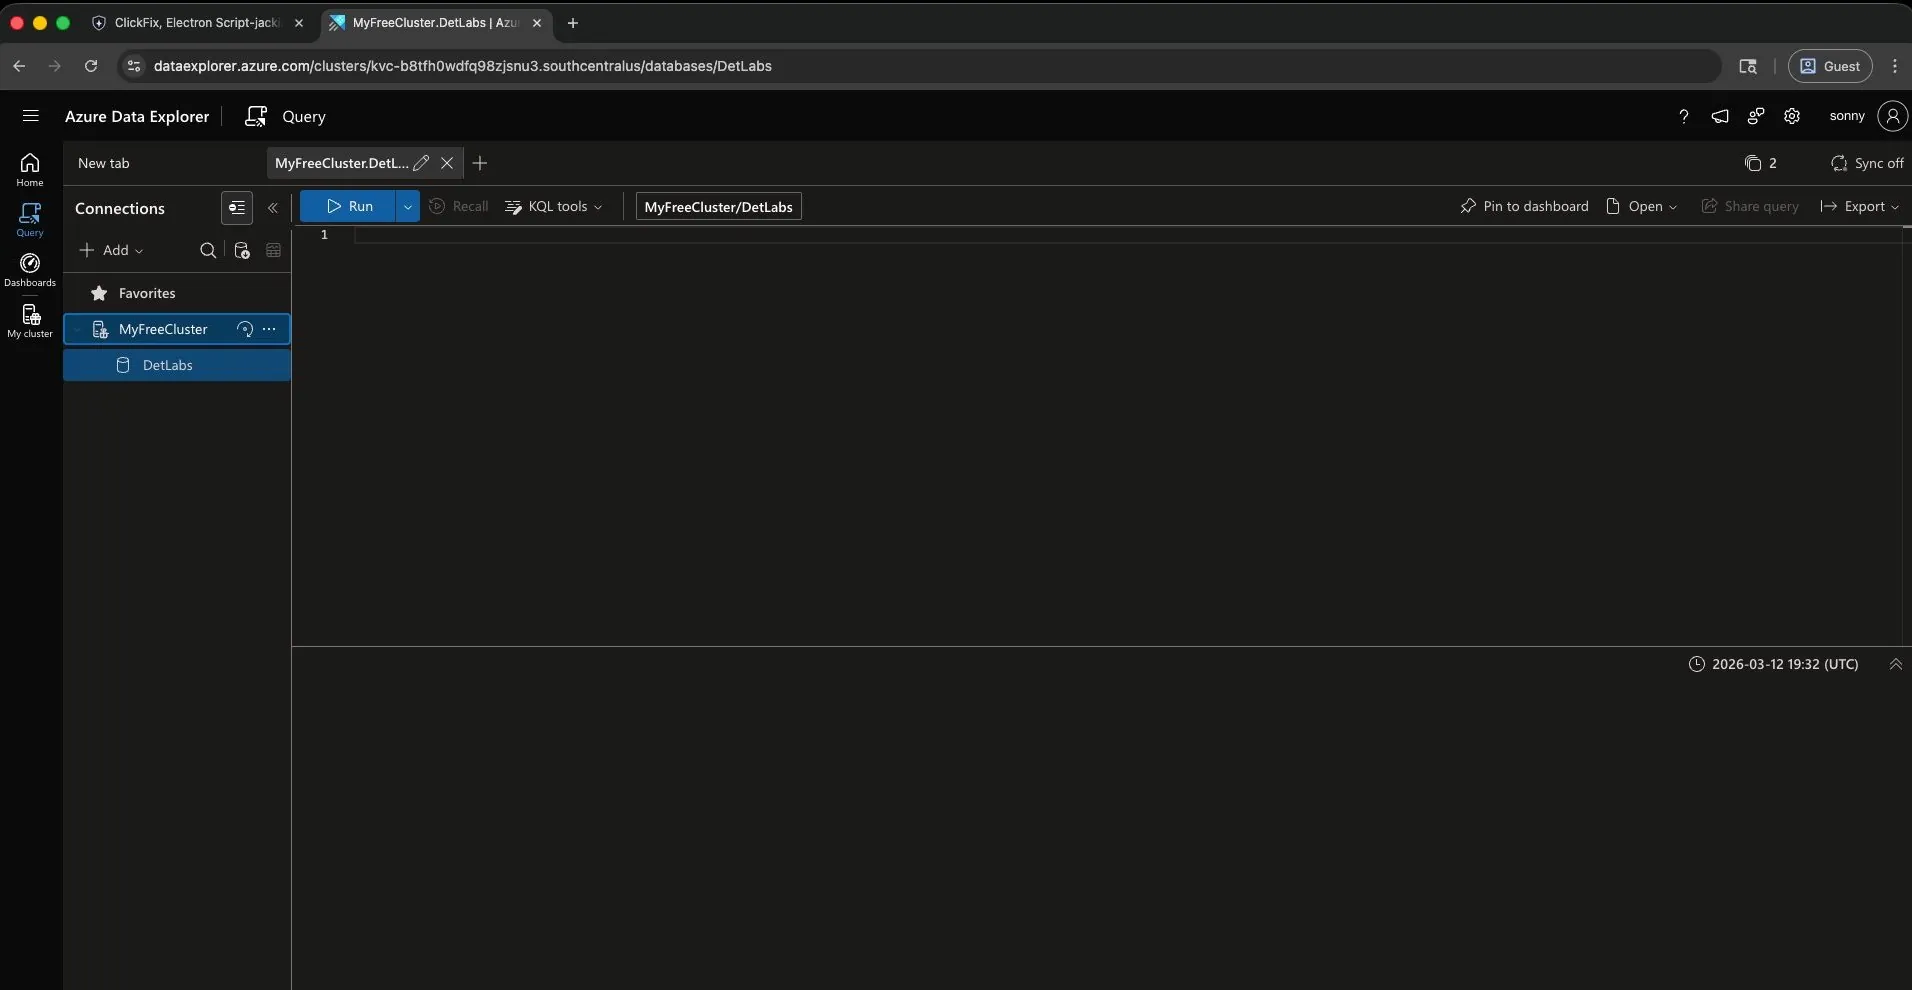Rename the MyFreeCluster.DetL... tab with pencil icon
1912x990 pixels.
(x=421, y=163)
